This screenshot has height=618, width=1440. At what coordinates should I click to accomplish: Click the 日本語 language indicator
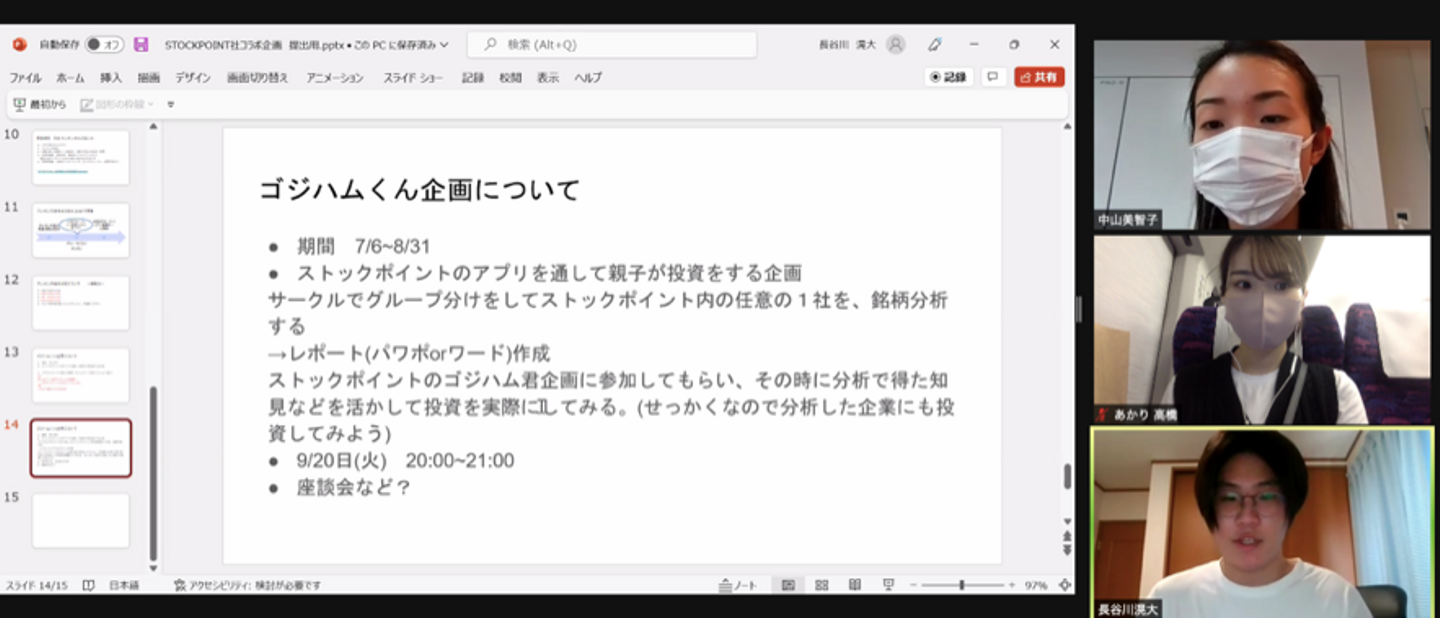pos(124,585)
